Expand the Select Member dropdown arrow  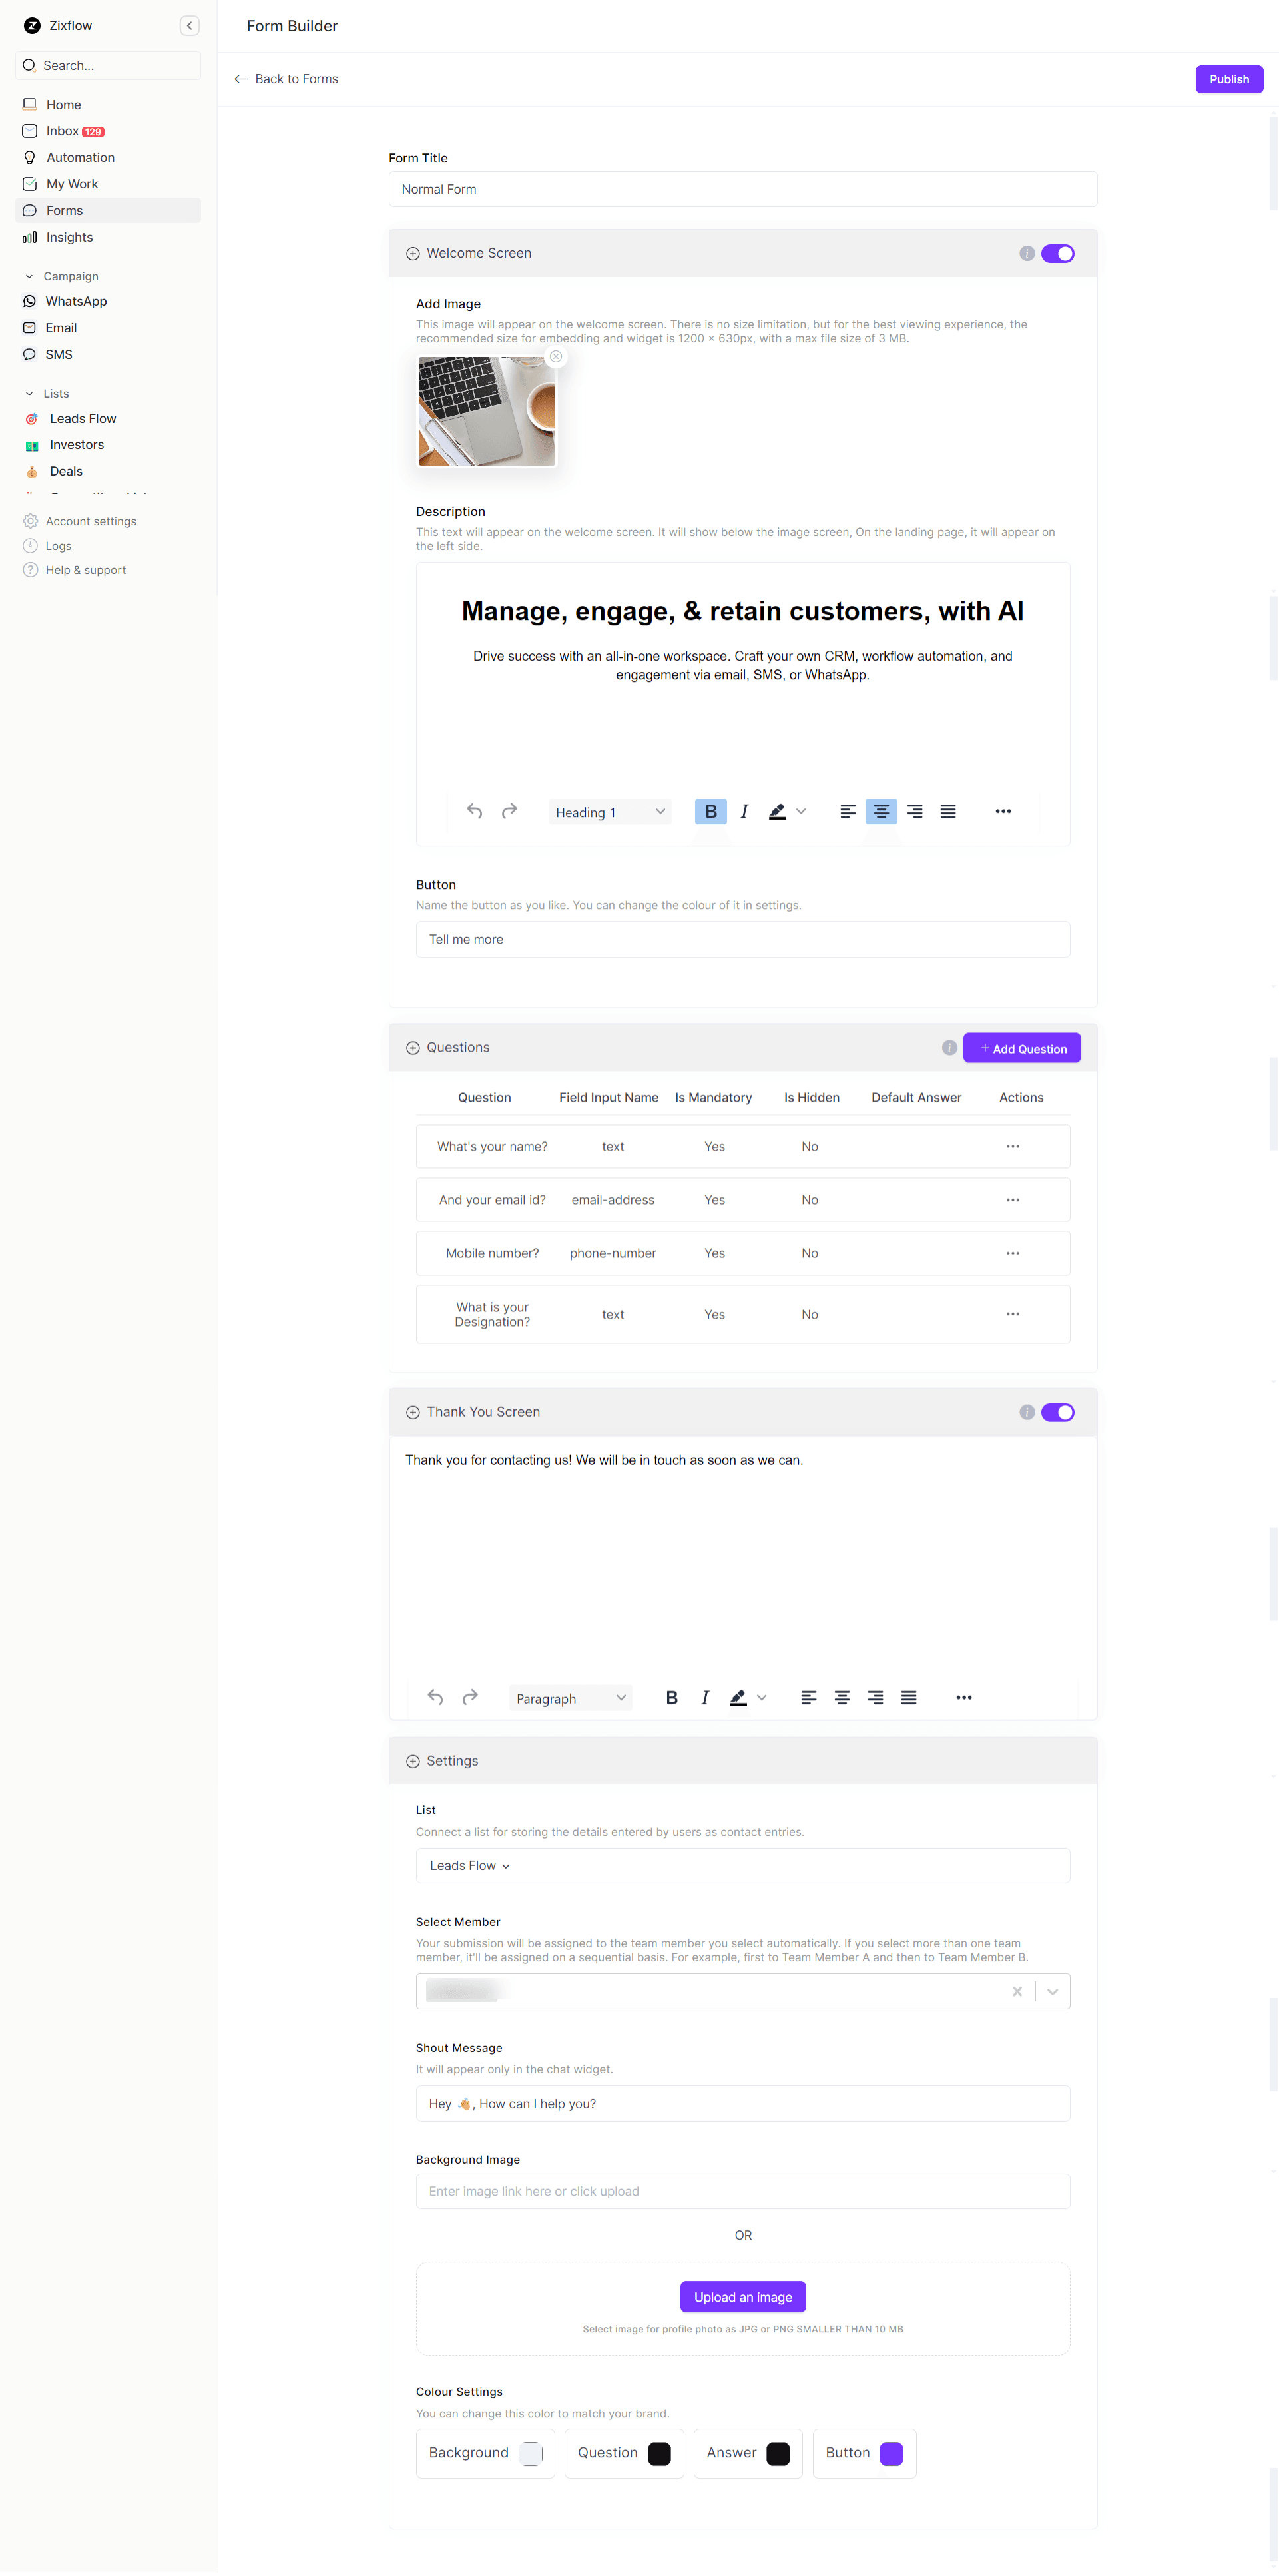pos(1052,1992)
